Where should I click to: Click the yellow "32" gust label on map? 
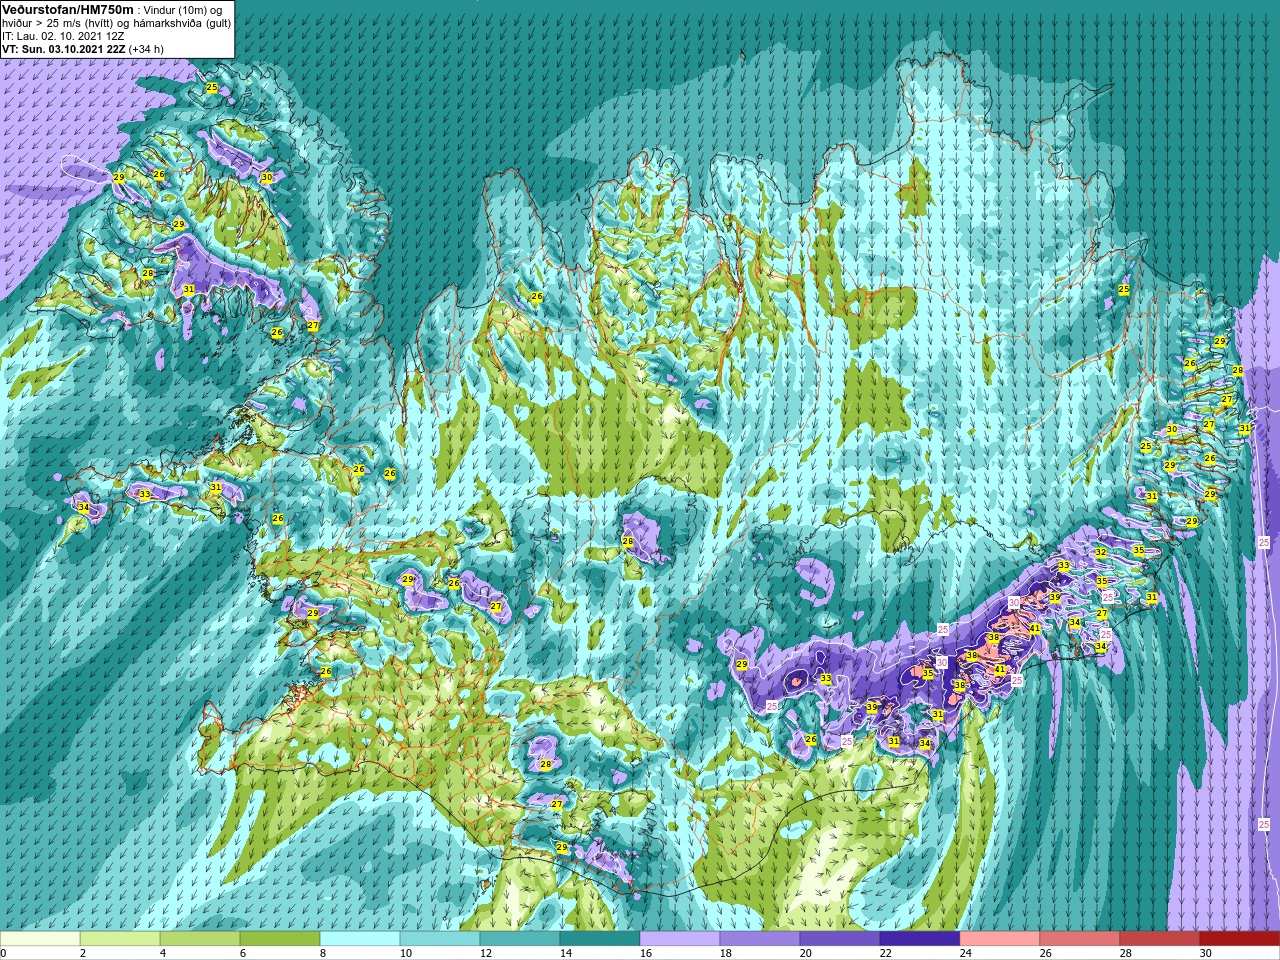[1101, 552]
